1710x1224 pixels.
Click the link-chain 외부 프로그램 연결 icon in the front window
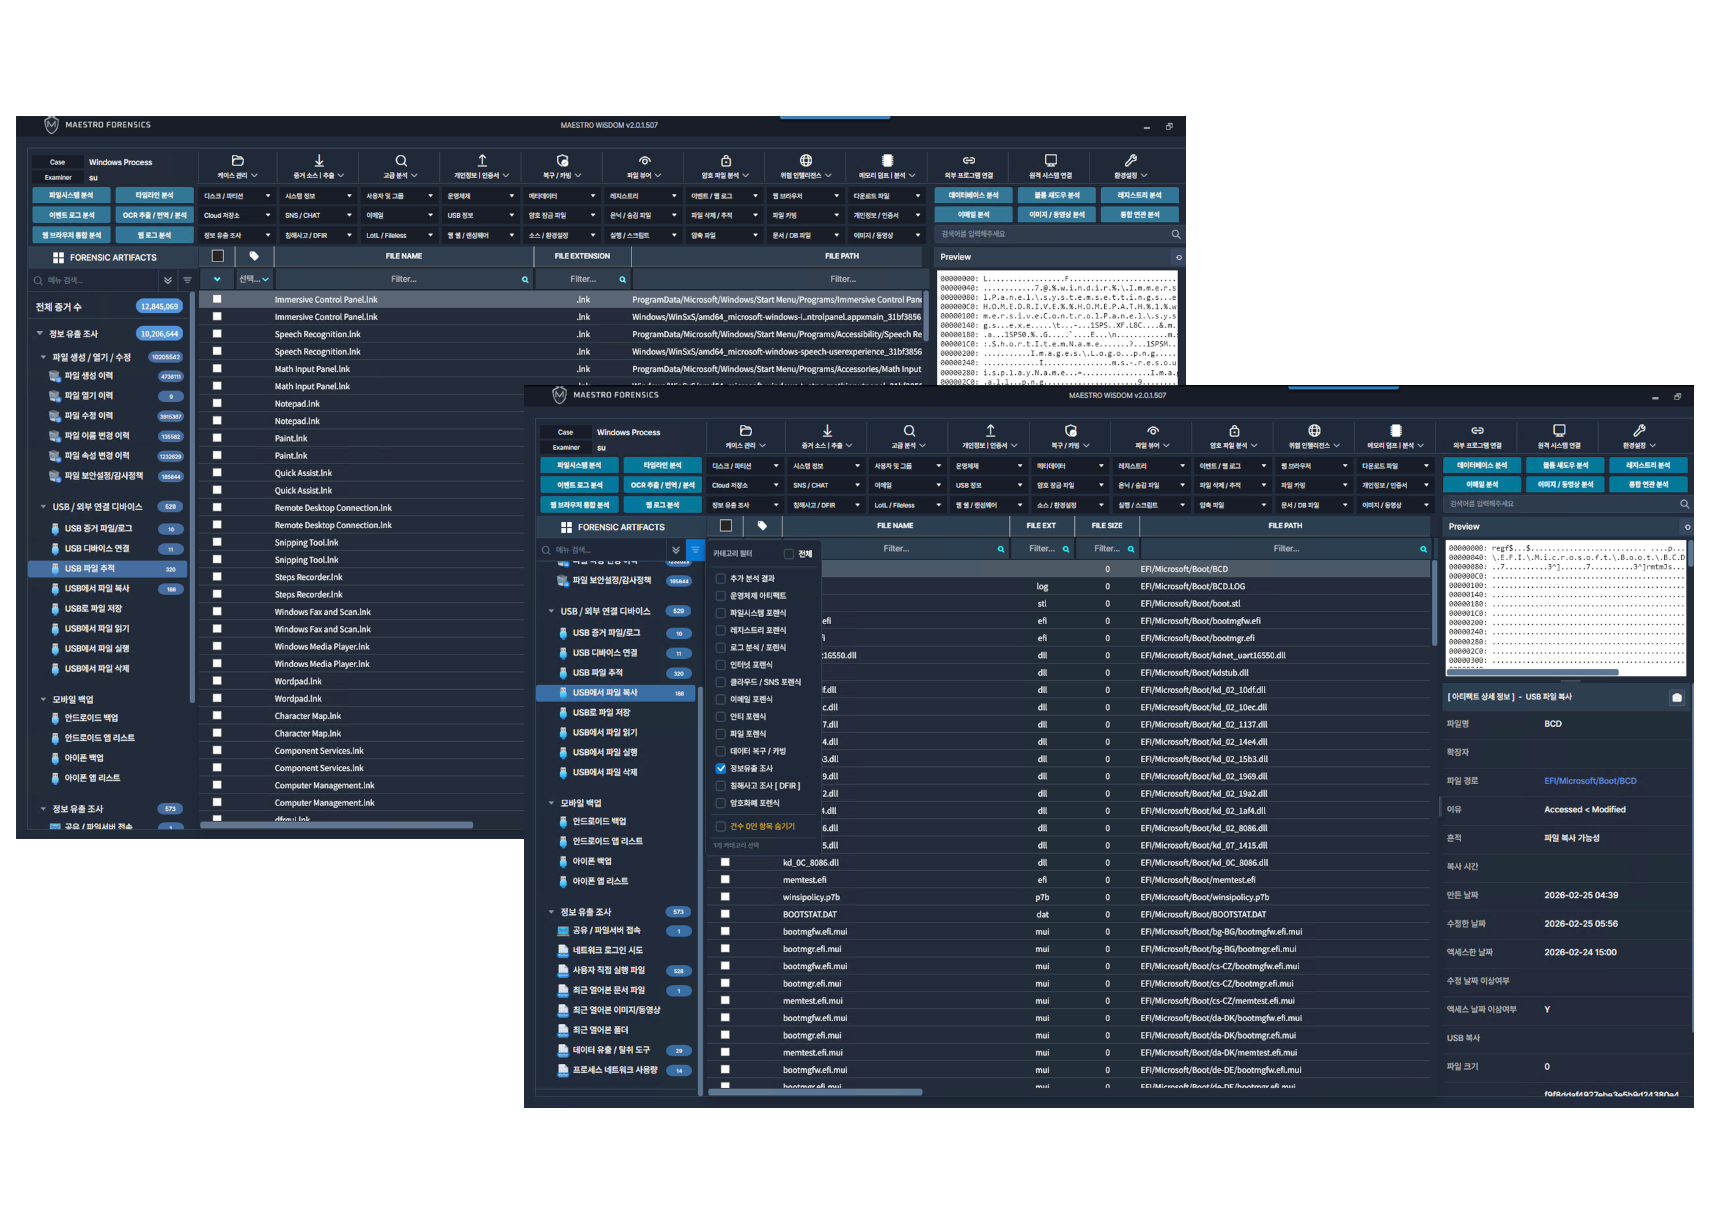click(1477, 431)
